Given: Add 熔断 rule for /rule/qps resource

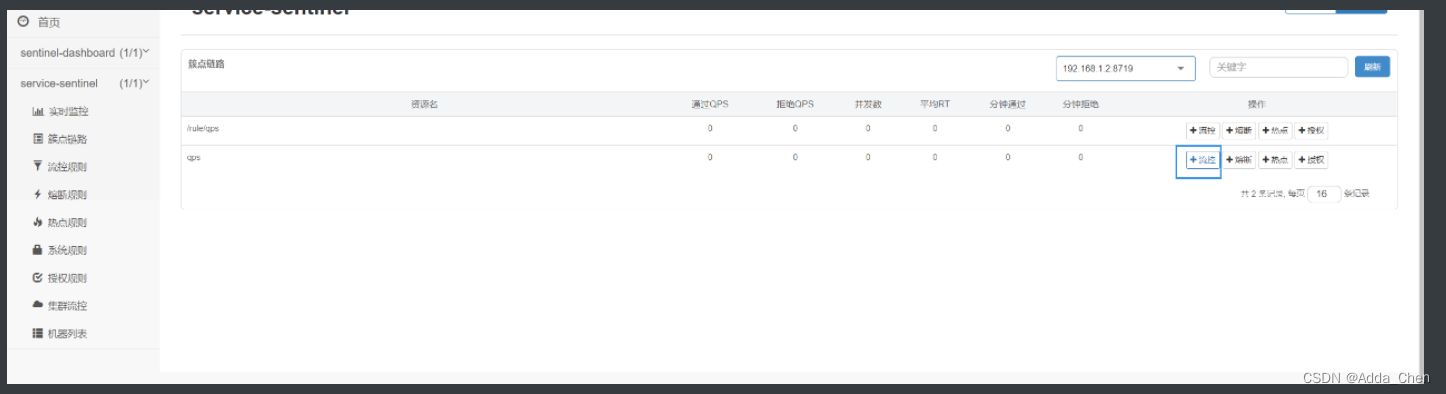Looking at the screenshot, I should point(1238,131).
